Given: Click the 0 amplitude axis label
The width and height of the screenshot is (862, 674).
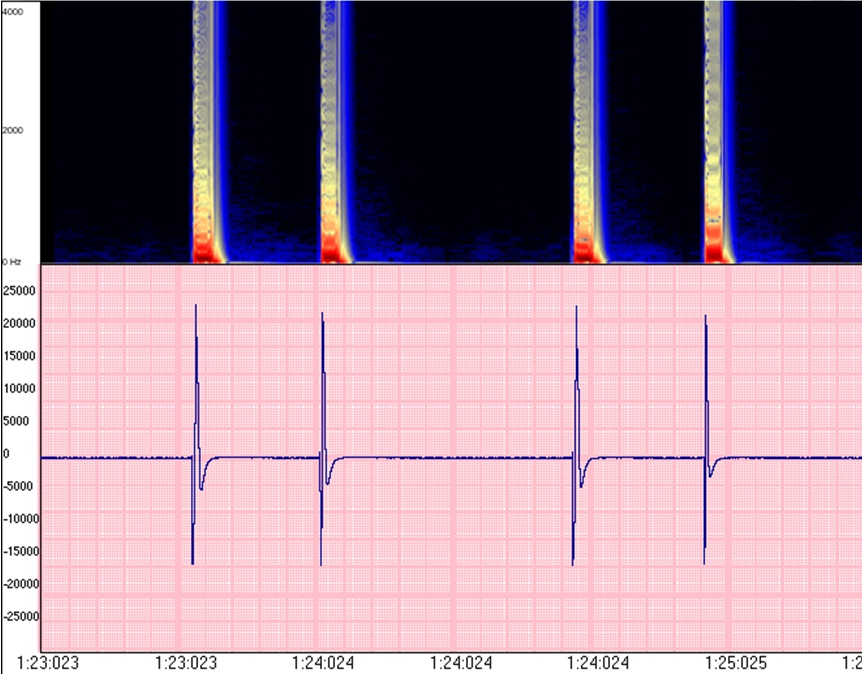Looking at the screenshot, I should point(6,454).
